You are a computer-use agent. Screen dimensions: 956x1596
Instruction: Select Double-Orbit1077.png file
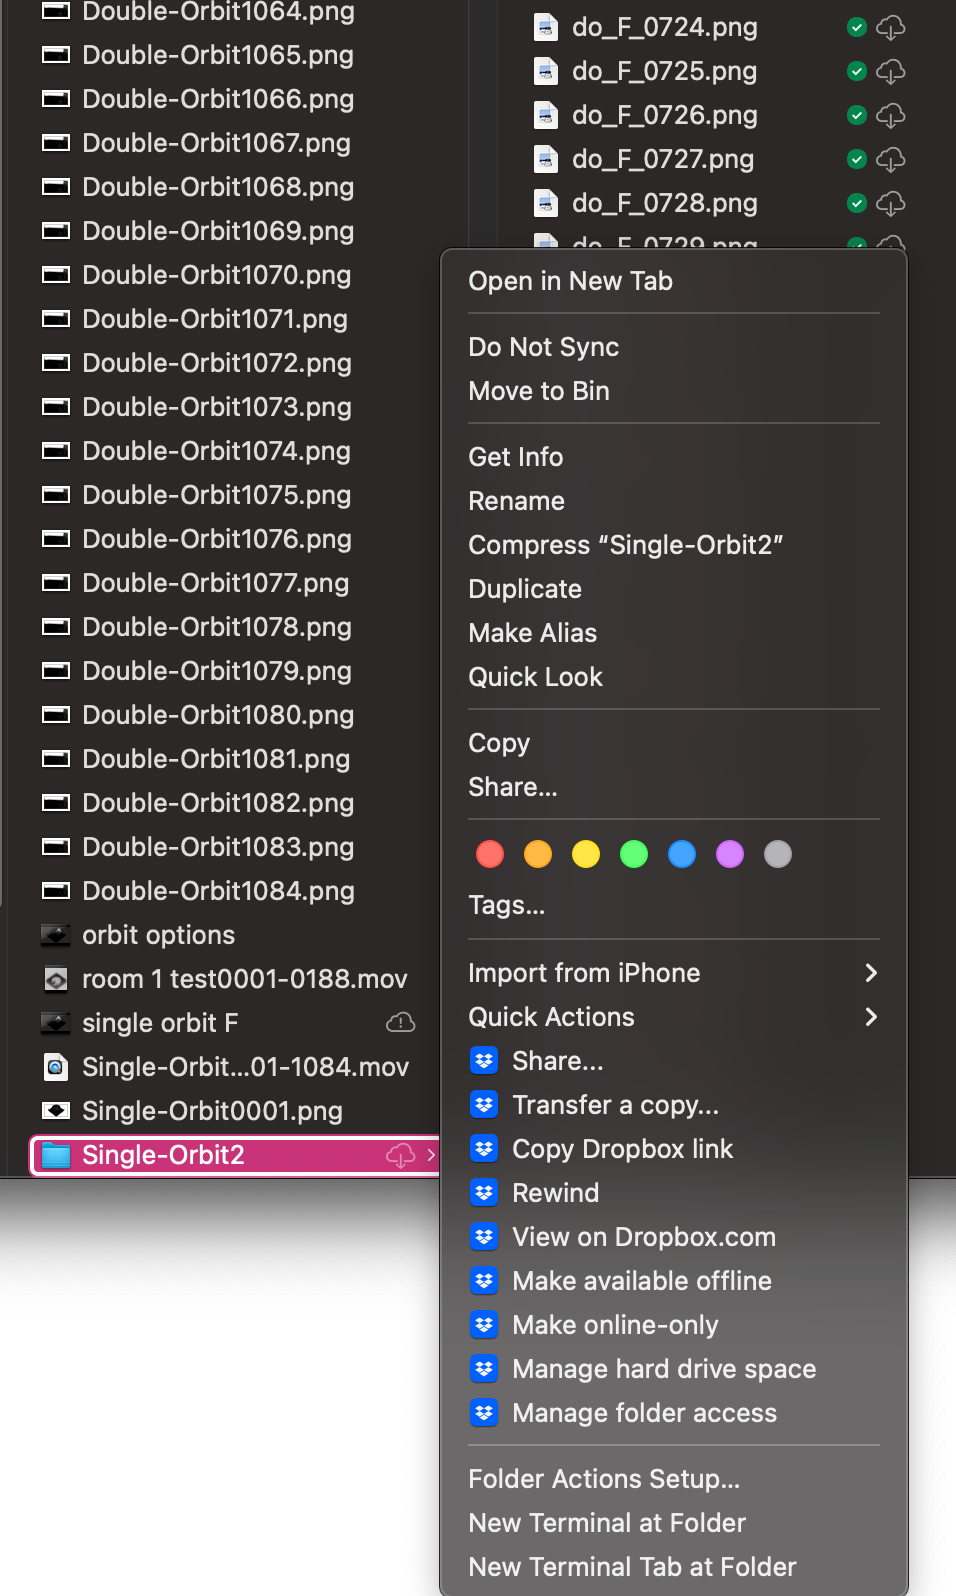(x=217, y=583)
